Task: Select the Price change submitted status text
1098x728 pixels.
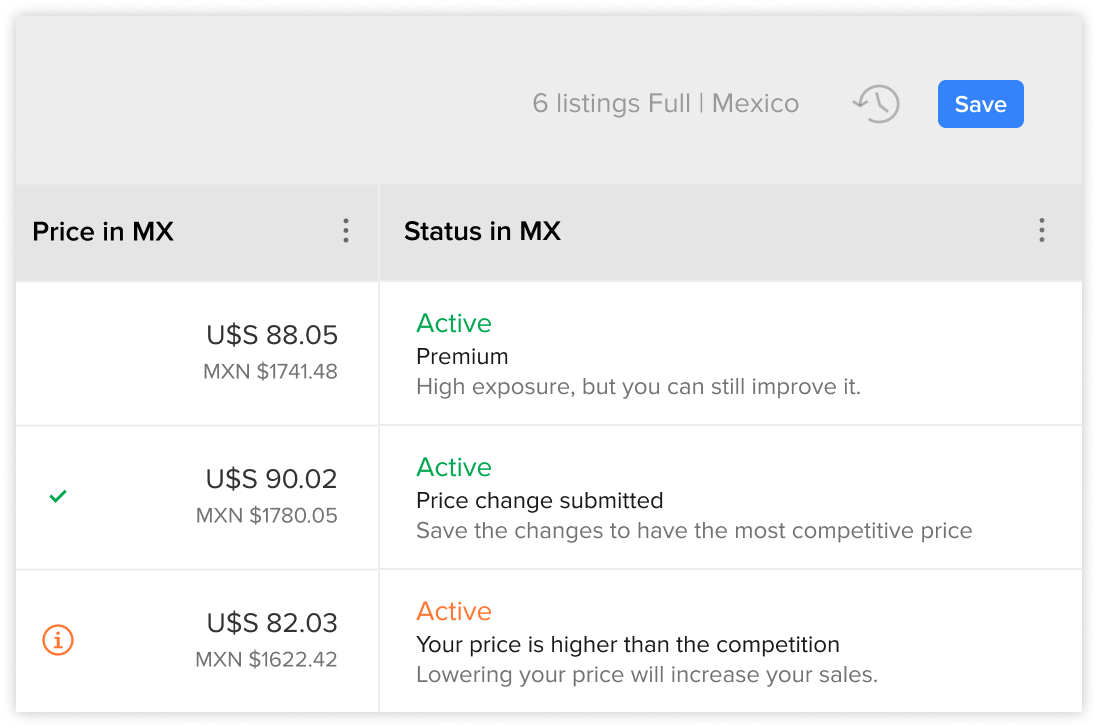Action: coord(539,500)
